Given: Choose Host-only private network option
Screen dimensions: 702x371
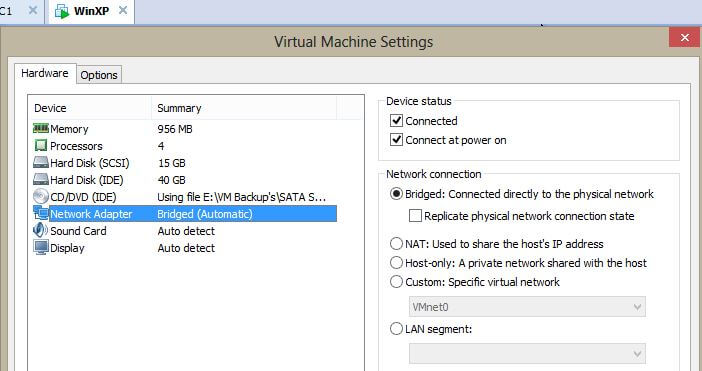Looking at the screenshot, I should [x=396, y=263].
